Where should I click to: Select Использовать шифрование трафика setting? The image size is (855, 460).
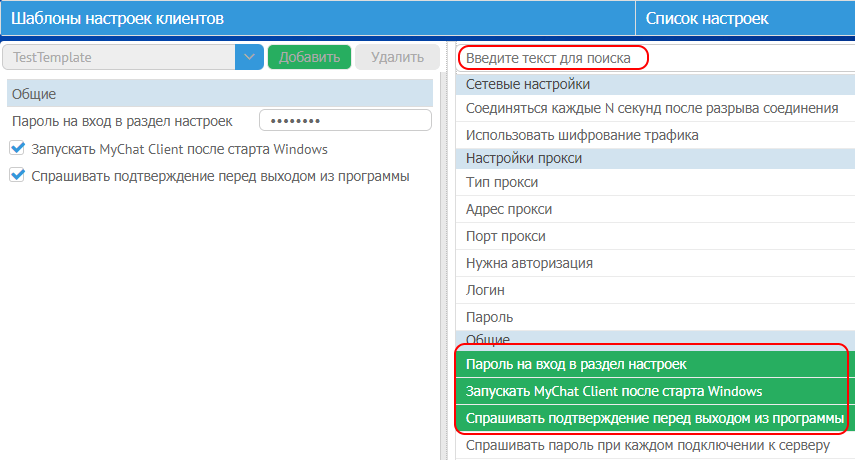[x=582, y=135]
